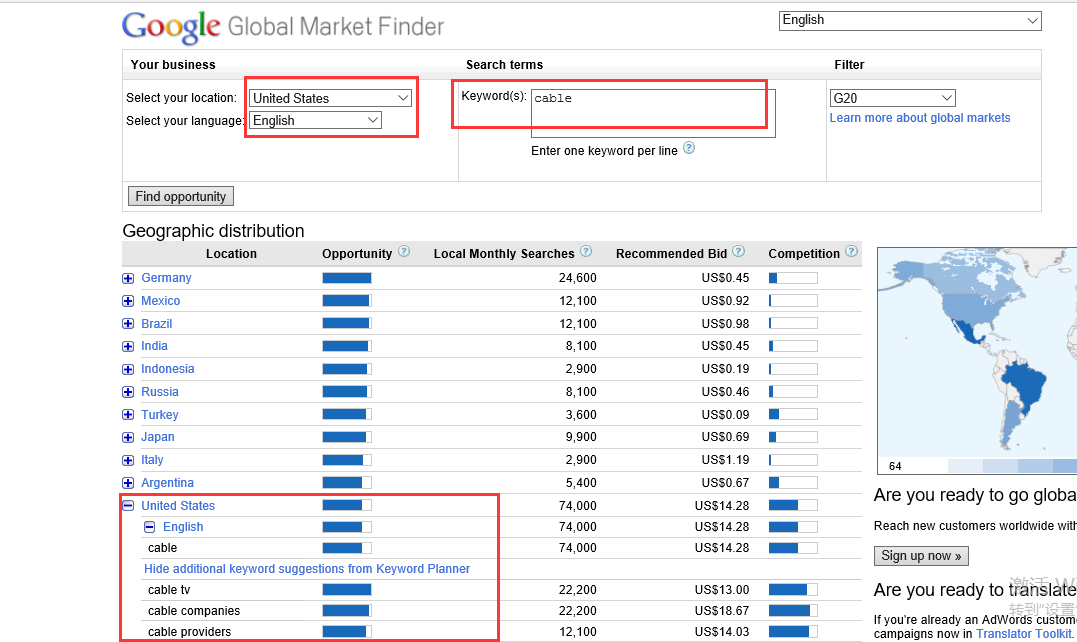Open the Turkey location link
The image size is (1077, 642).
click(160, 415)
